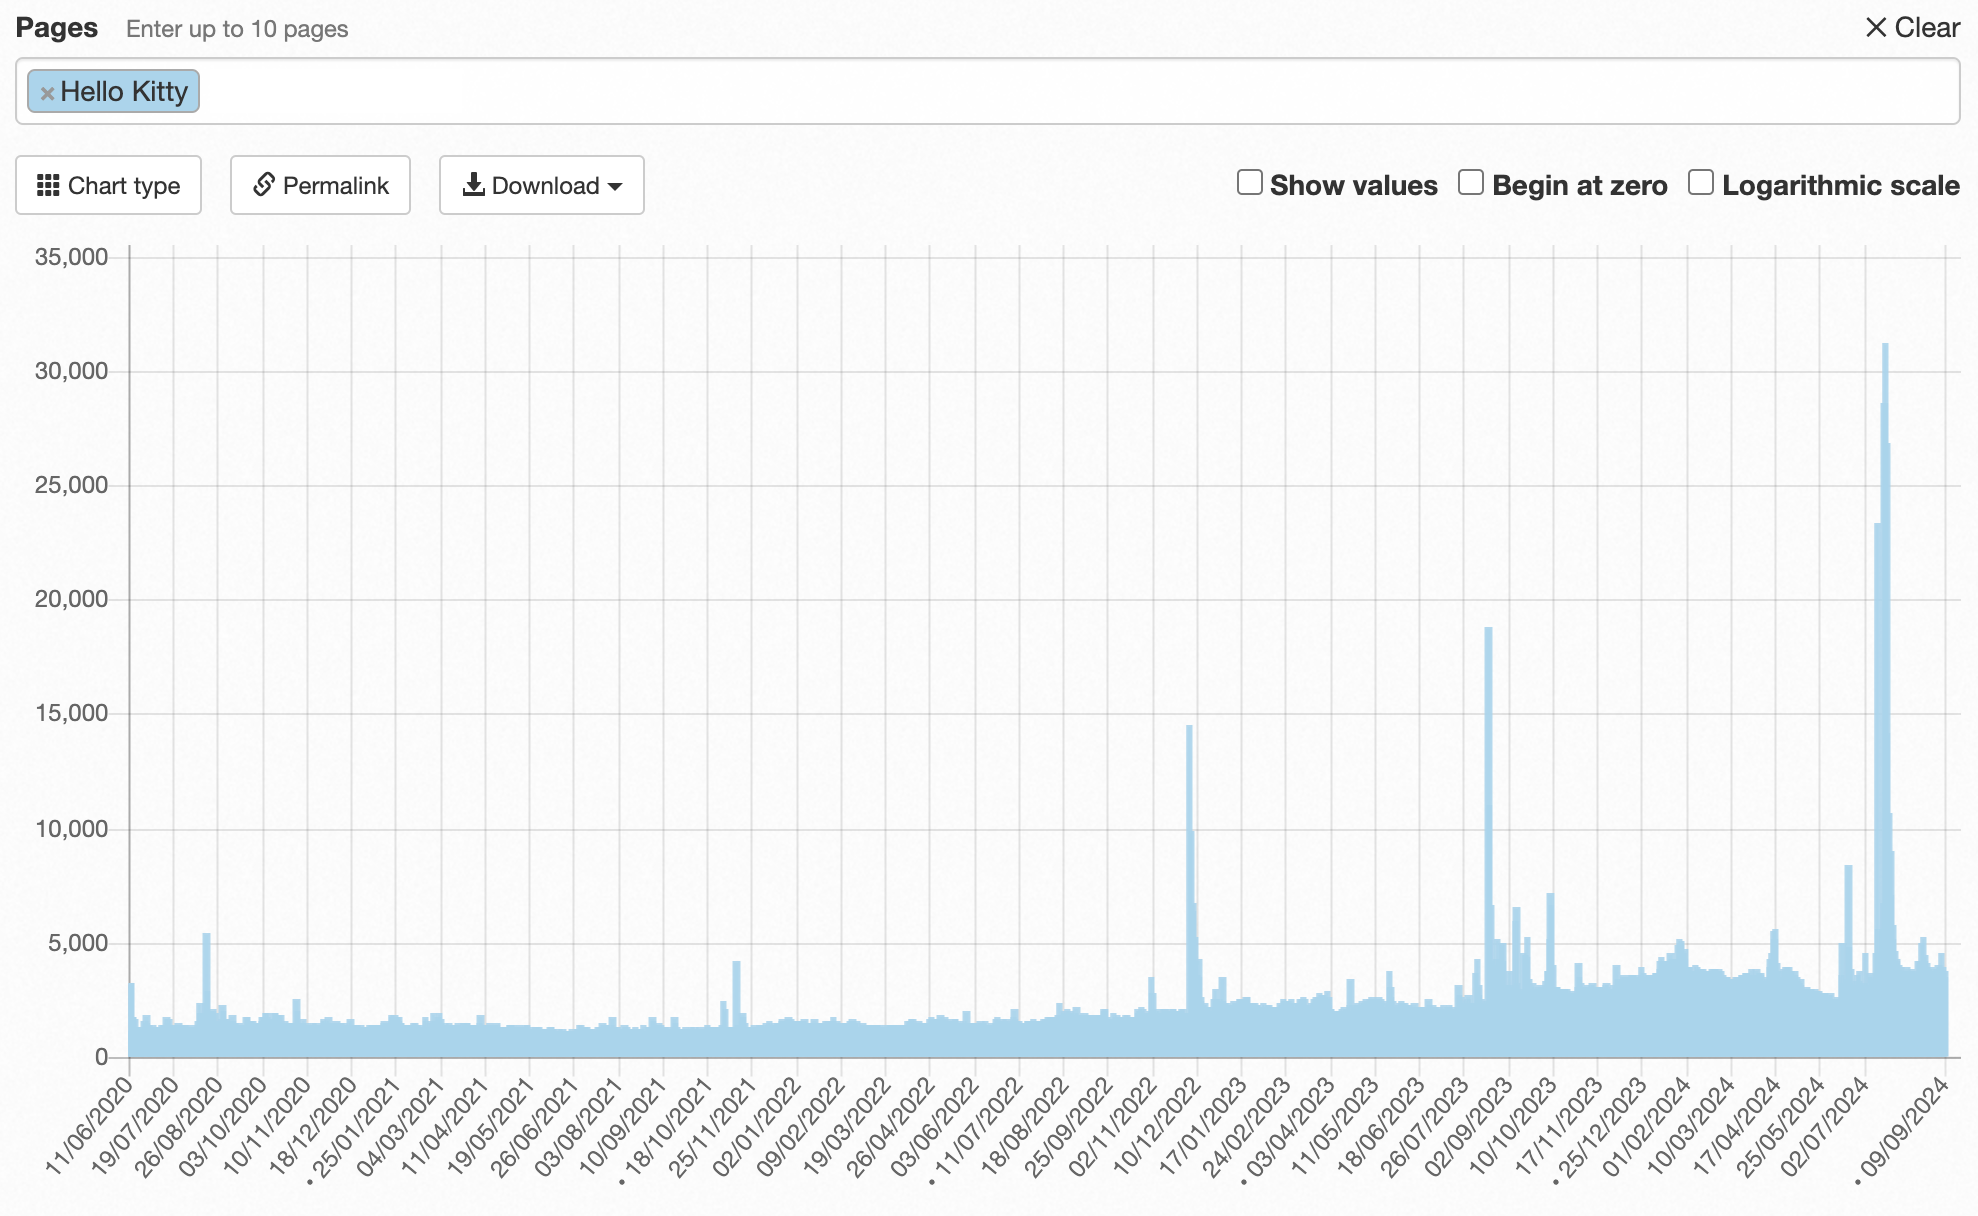Click the 35,000 y-axis label
Screen dimensions: 1978x1216
tap(71, 257)
